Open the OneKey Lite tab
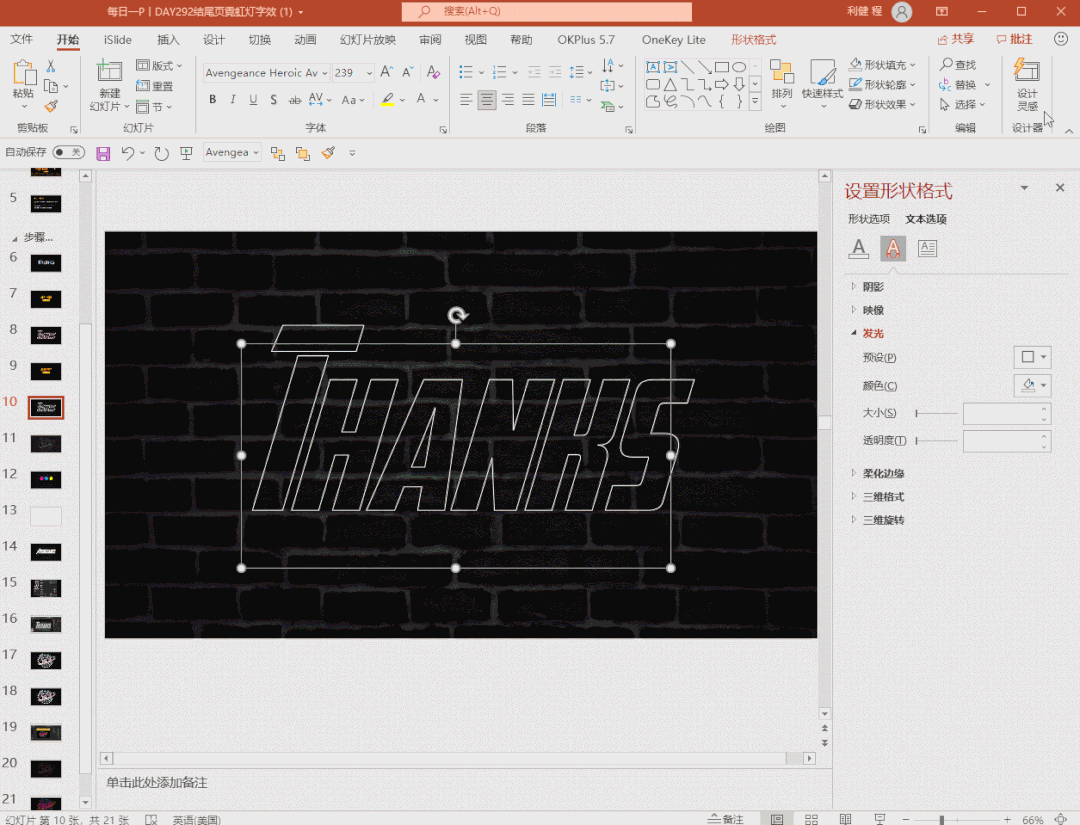 click(674, 40)
